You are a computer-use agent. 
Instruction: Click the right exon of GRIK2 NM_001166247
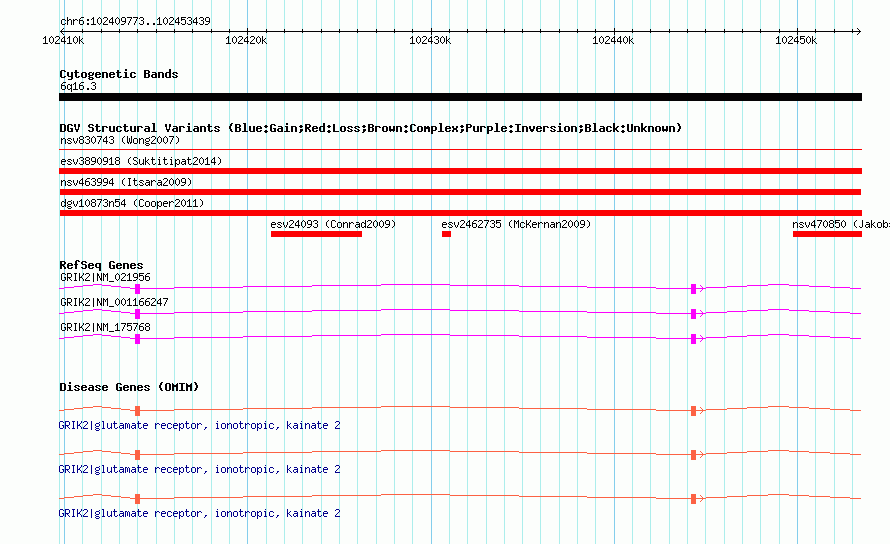[693, 314]
